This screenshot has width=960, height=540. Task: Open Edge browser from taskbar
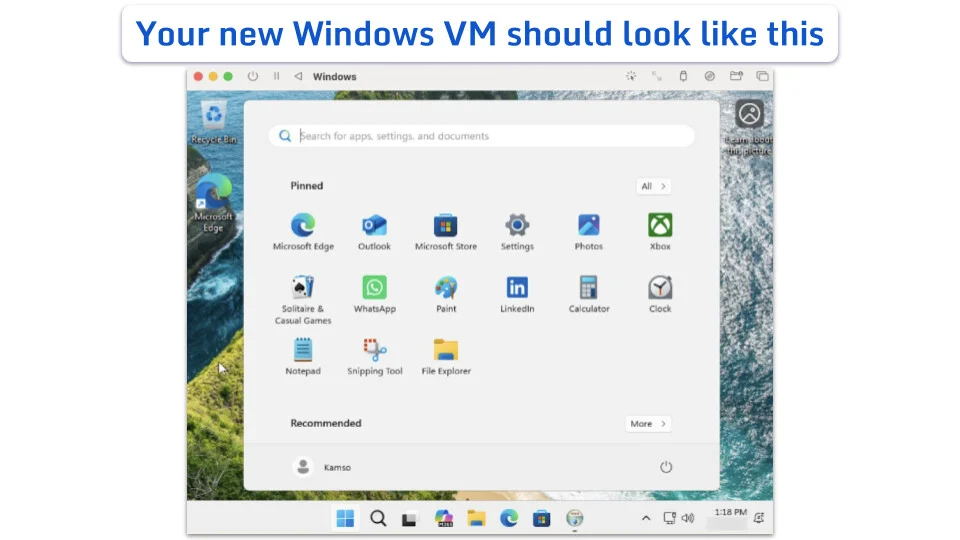(x=509, y=519)
